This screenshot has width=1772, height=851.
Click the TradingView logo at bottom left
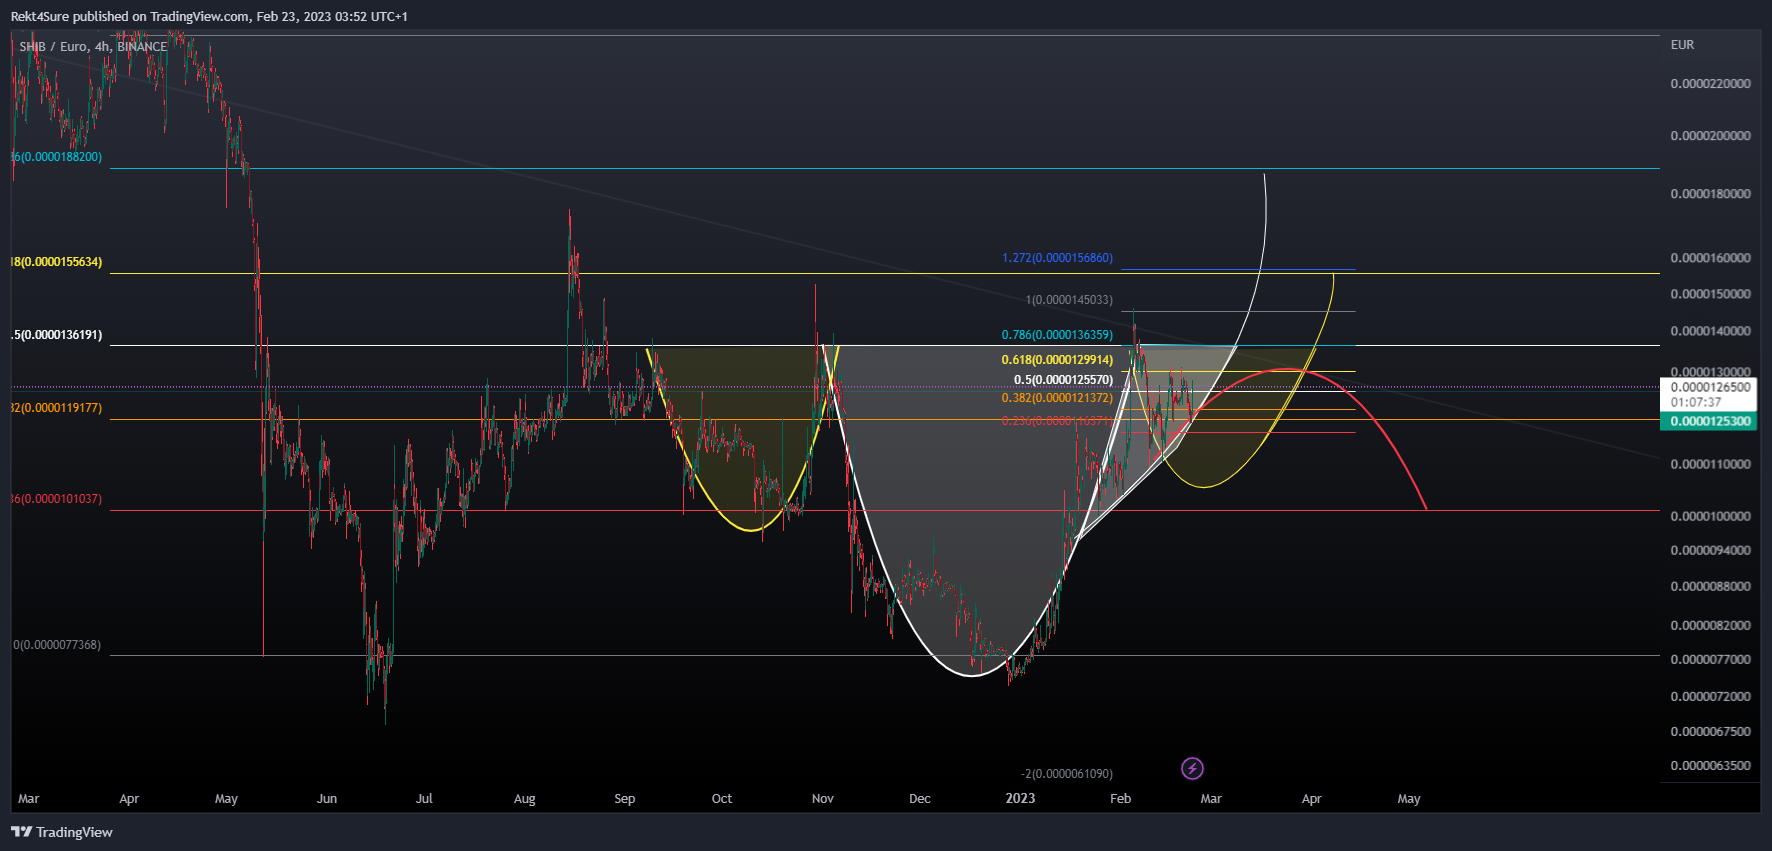pyautogui.click(x=62, y=832)
